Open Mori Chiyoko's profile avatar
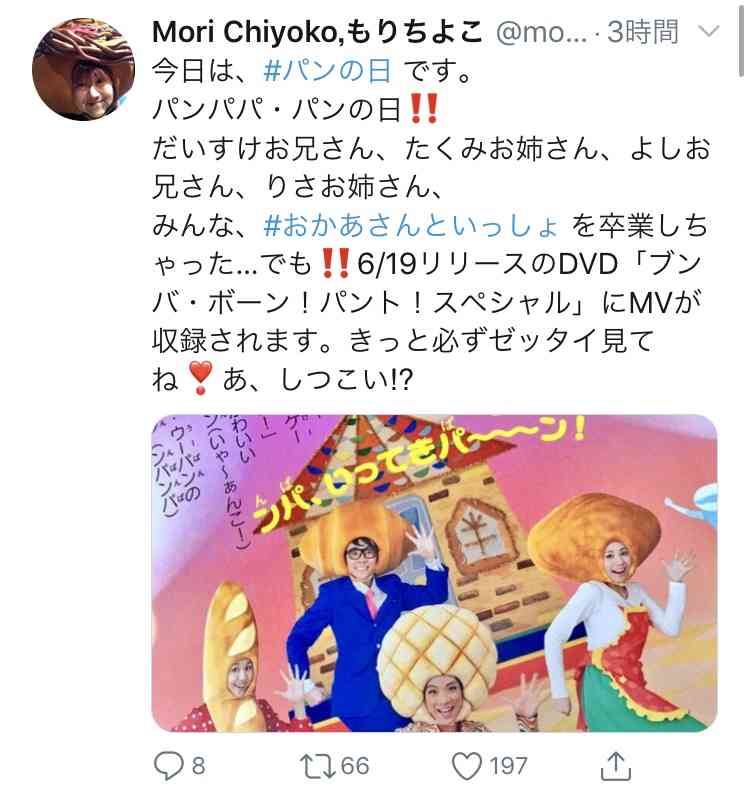 point(83,70)
